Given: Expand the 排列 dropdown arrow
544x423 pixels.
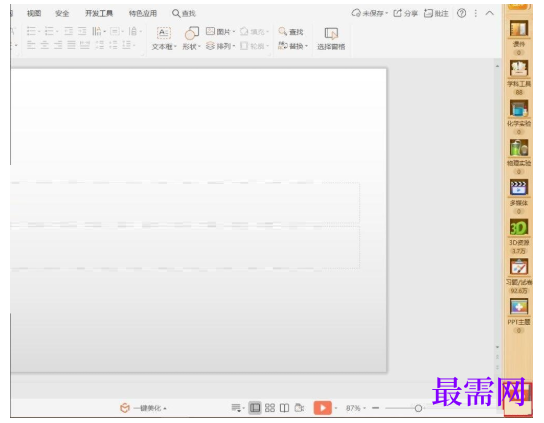Looking at the screenshot, I should 233,46.
